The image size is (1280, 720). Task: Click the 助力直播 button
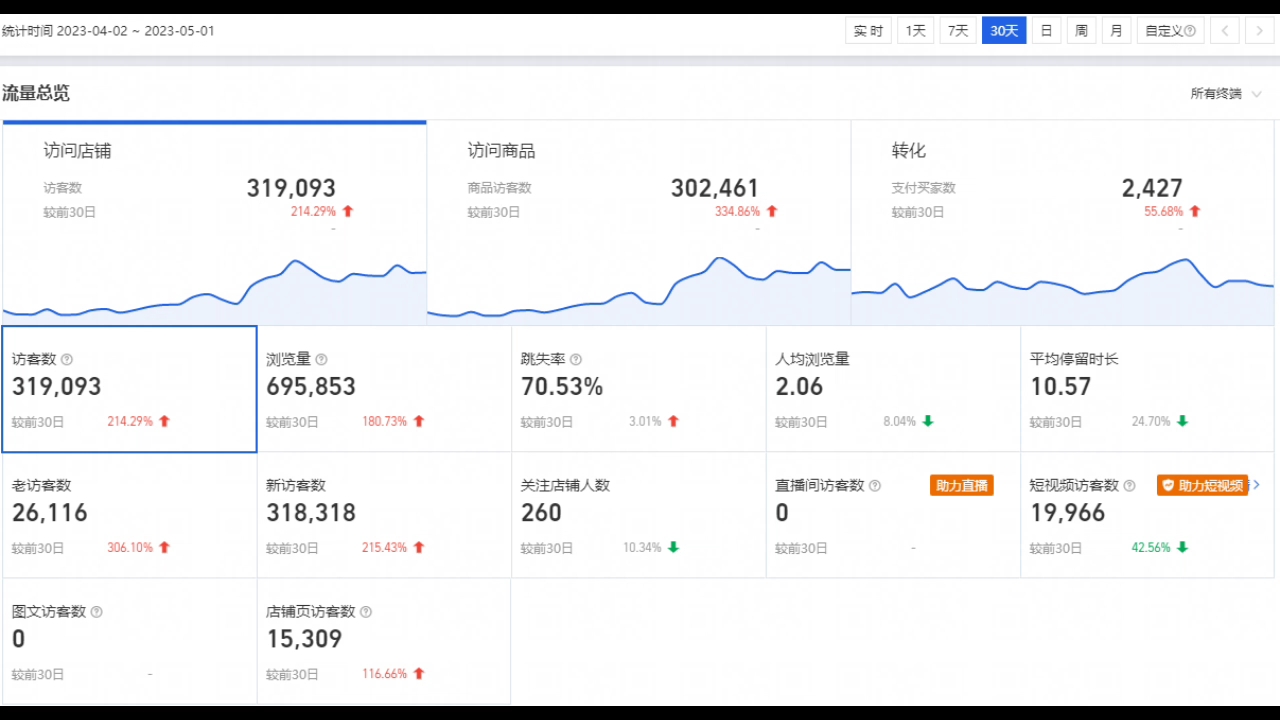pos(961,485)
